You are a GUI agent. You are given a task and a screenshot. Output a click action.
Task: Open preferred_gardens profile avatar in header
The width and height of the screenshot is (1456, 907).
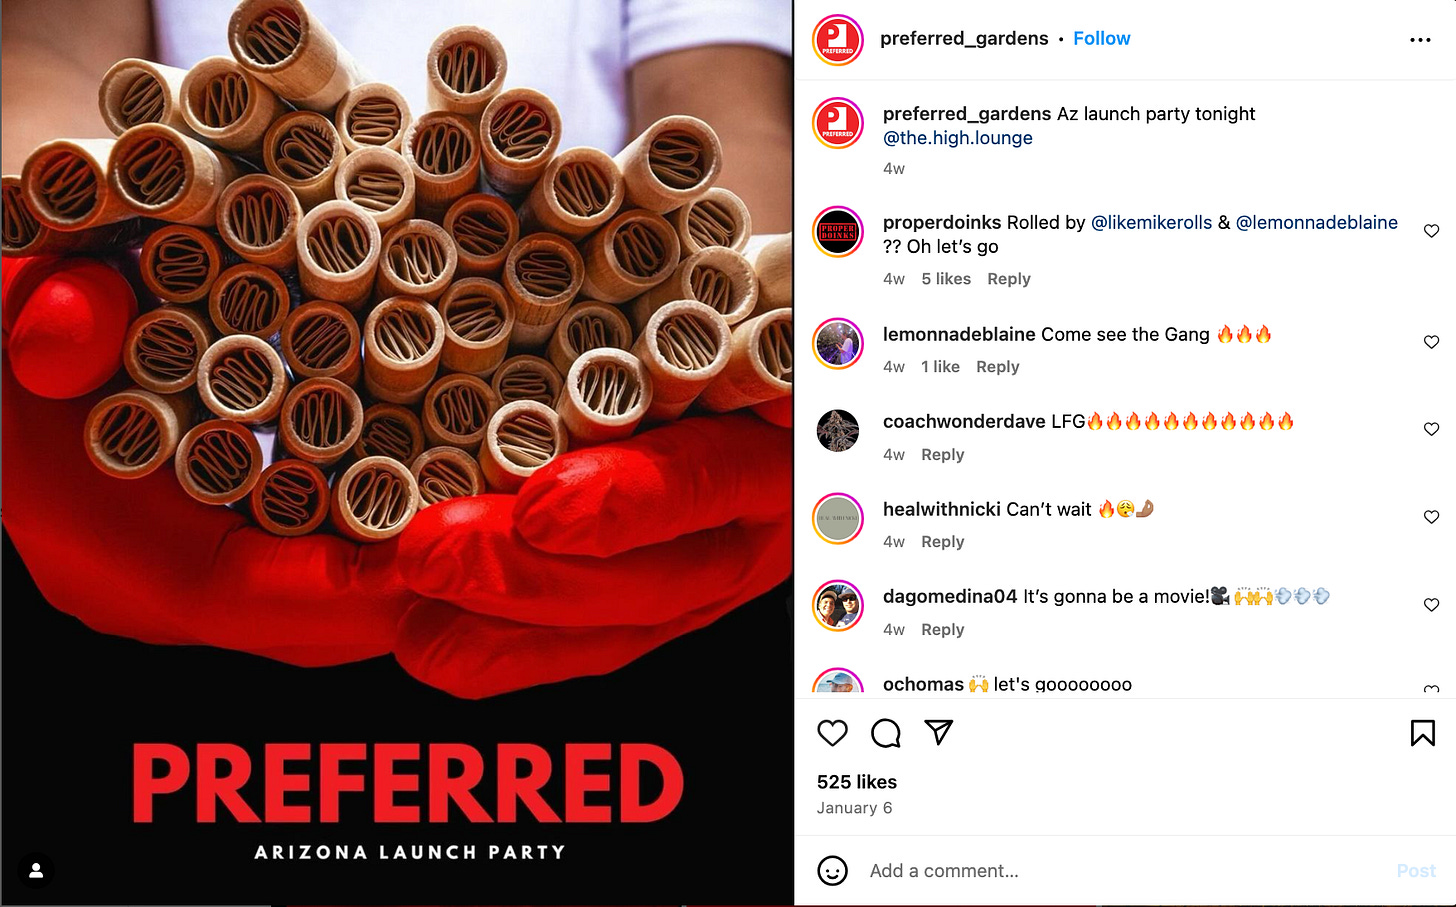(837, 40)
